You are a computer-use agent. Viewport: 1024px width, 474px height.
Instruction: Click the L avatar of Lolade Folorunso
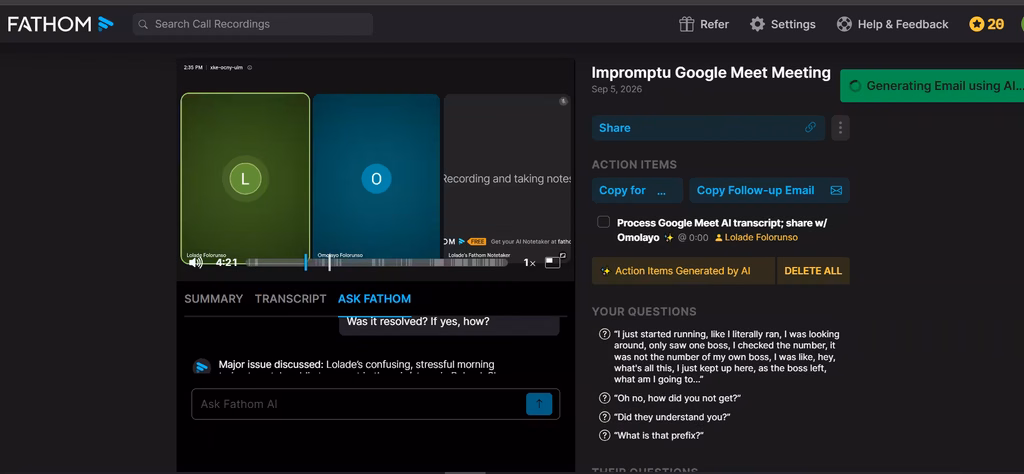point(245,180)
